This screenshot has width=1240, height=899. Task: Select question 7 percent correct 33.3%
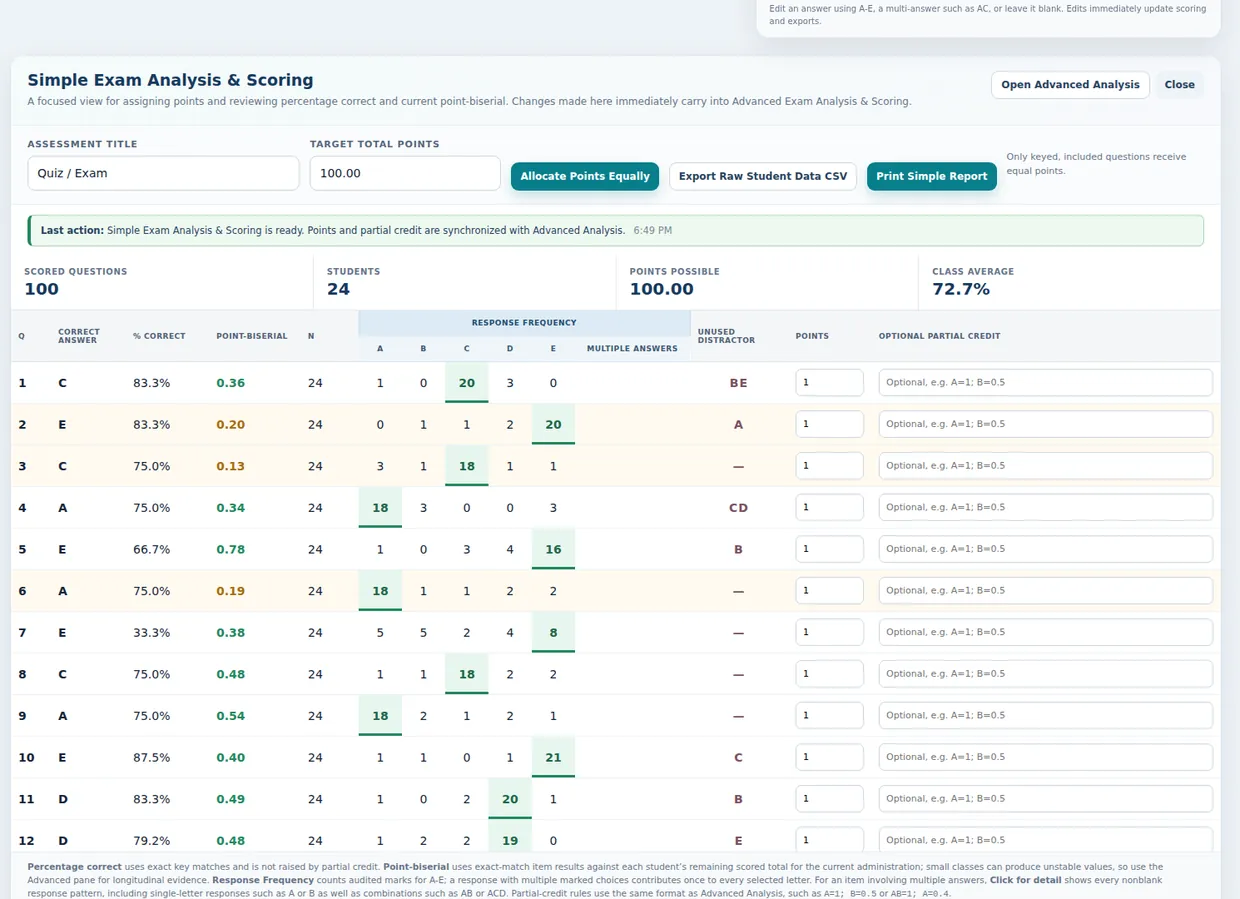[x=151, y=633]
